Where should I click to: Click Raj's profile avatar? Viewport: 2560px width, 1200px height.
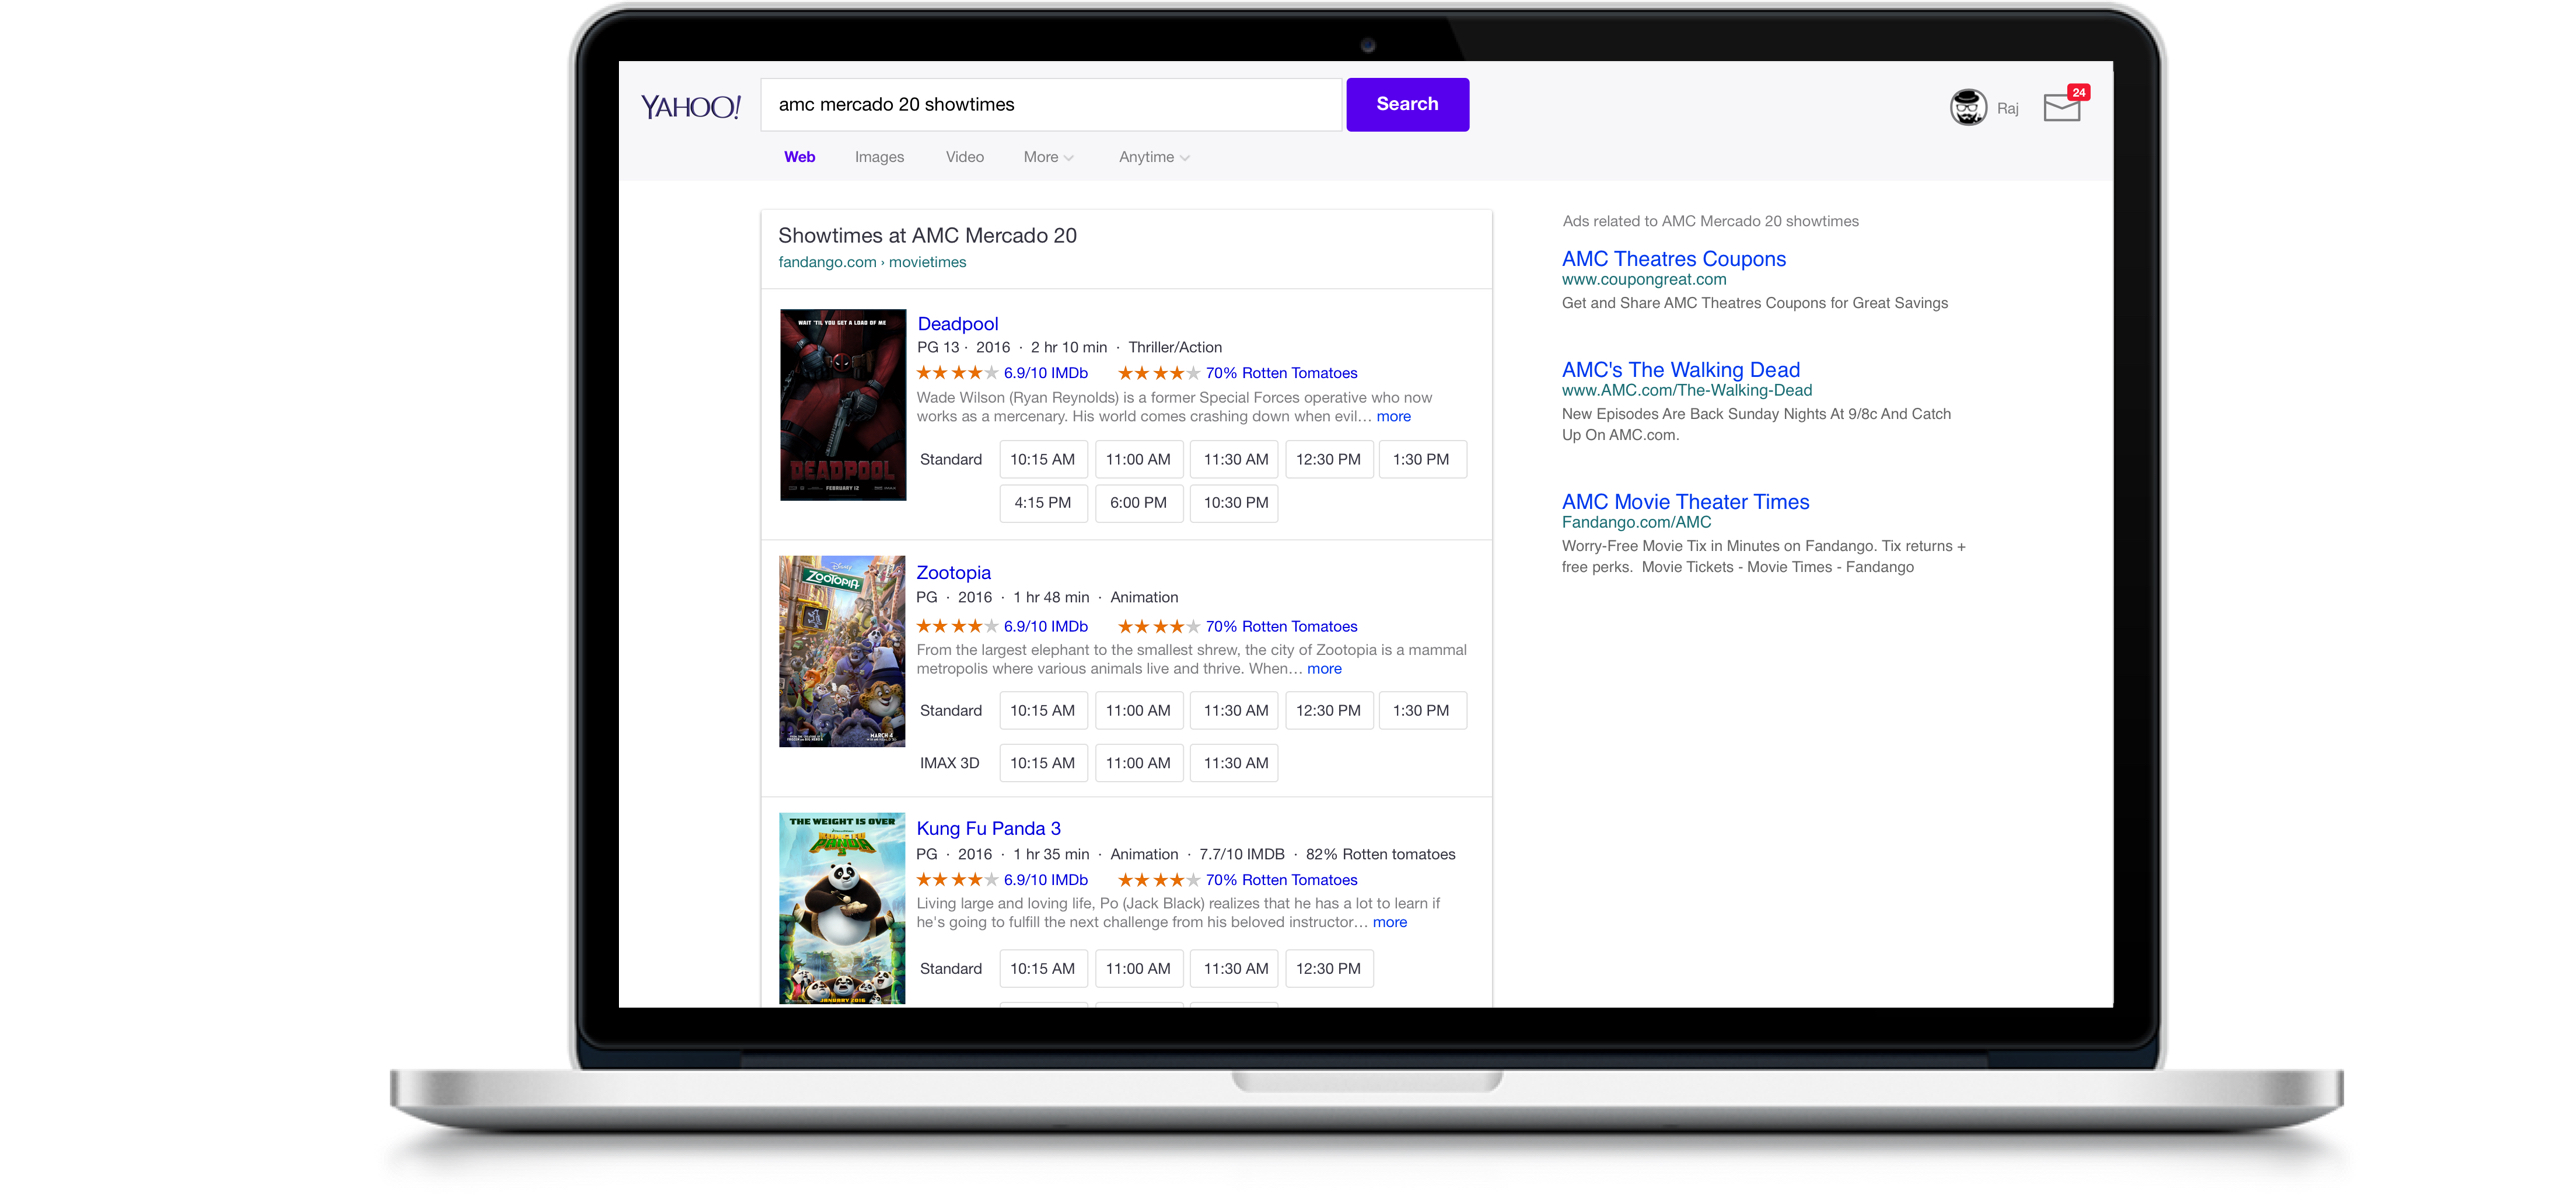(1968, 107)
